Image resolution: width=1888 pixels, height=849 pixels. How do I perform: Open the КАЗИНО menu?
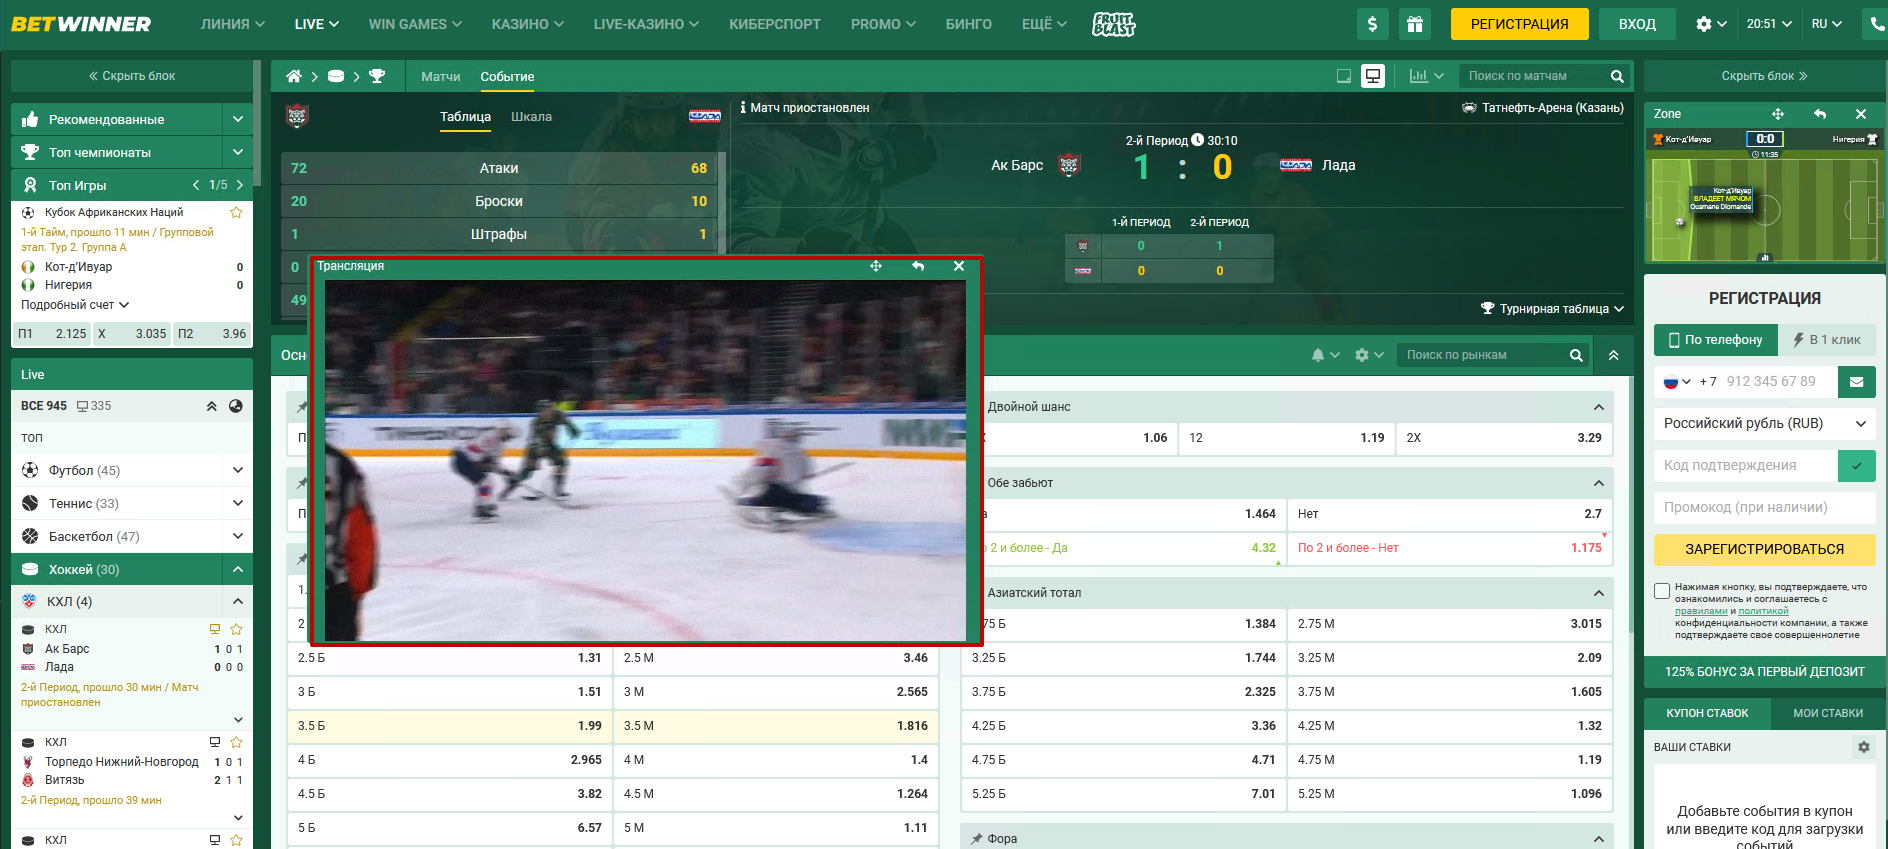click(x=527, y=24)
